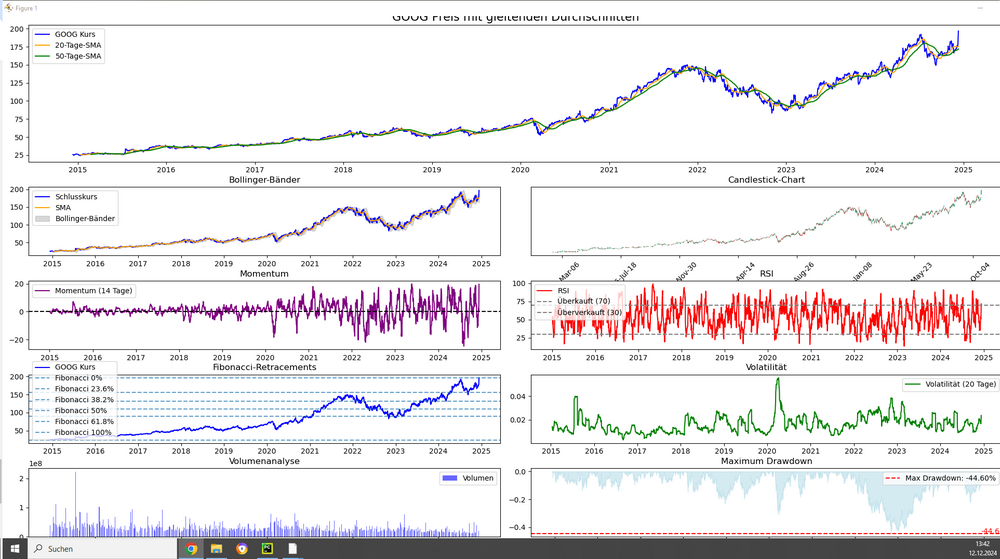This screenshot has height=559, width=1000.
Task: Click the 20-Tage-SMA legend entry
Action: 68,45
